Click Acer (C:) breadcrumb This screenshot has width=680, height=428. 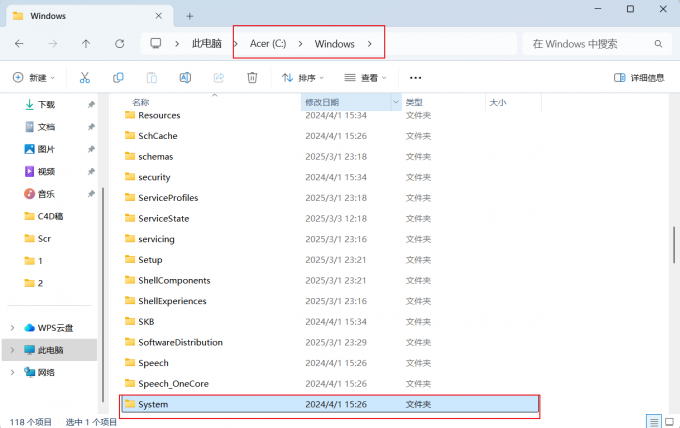(x=268, y=44)
